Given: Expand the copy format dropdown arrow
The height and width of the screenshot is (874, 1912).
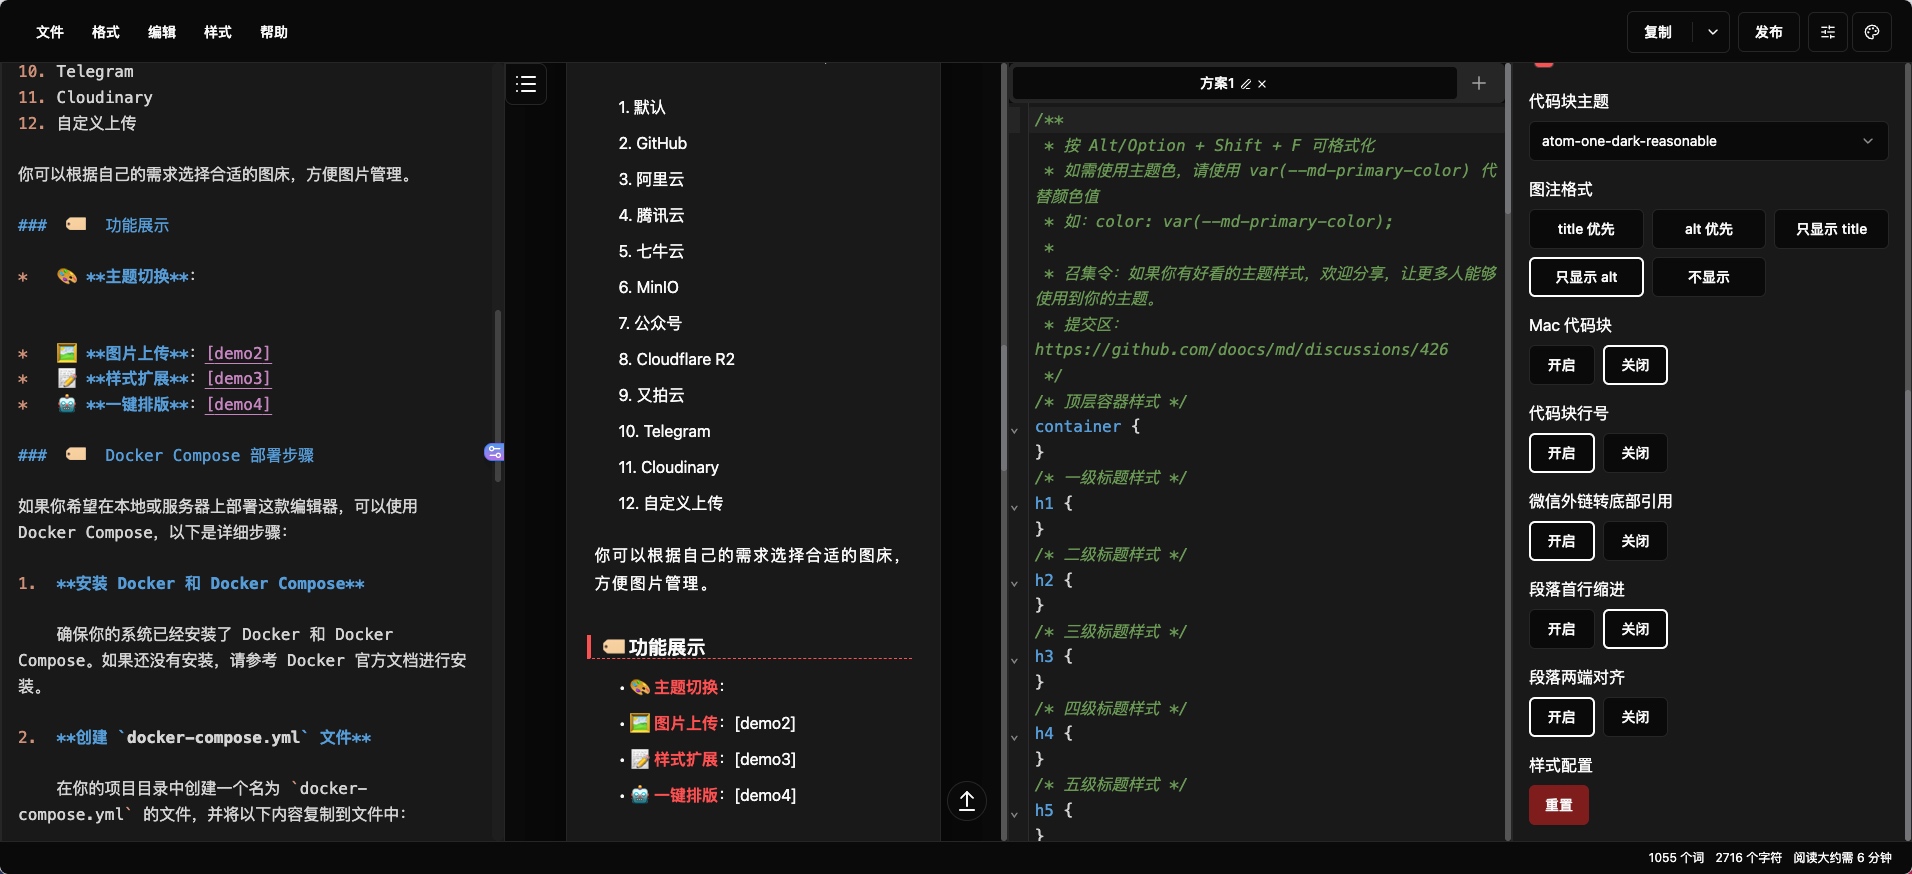Looking at the screenshot, I should click(1713, 32).
